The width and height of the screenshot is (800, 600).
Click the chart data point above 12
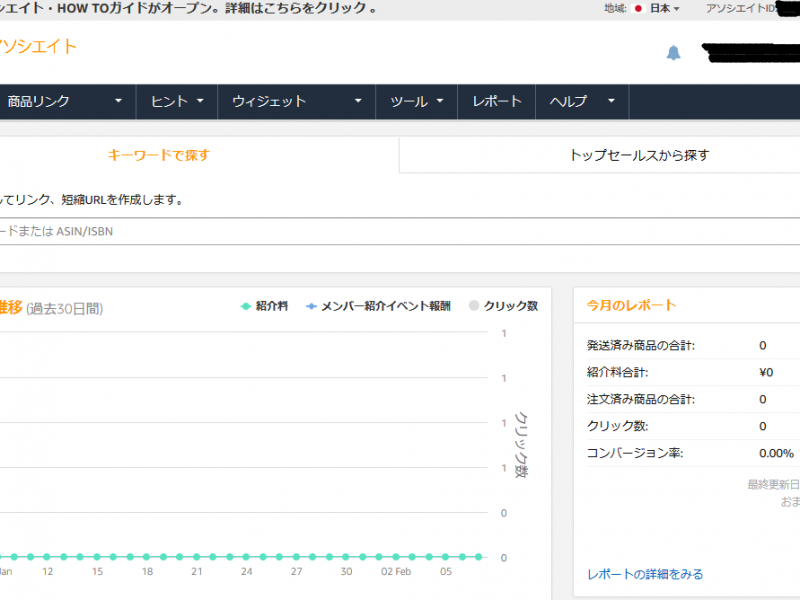pyautogui.click(x=47, y=557)
